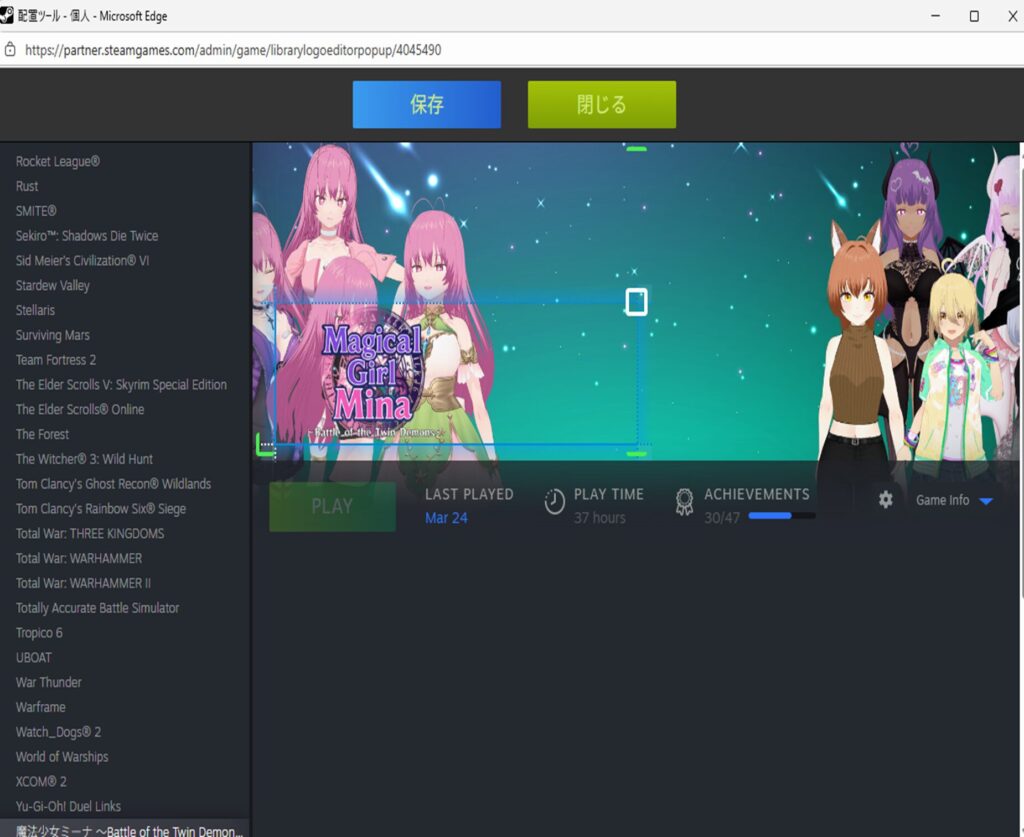The width and height of the screenshot is (1024, 837).
Task: Click the play time clock icon
Action: click(x=555, y=502)
